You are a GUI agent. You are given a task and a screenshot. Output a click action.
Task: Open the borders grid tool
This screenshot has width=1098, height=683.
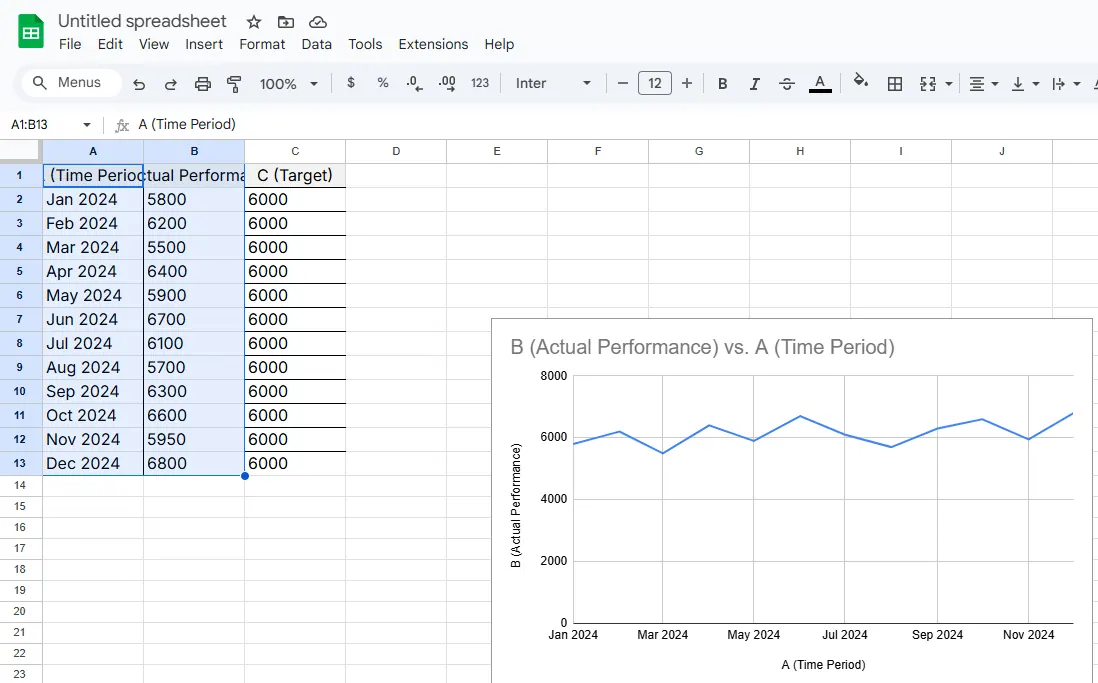(895, 84)
